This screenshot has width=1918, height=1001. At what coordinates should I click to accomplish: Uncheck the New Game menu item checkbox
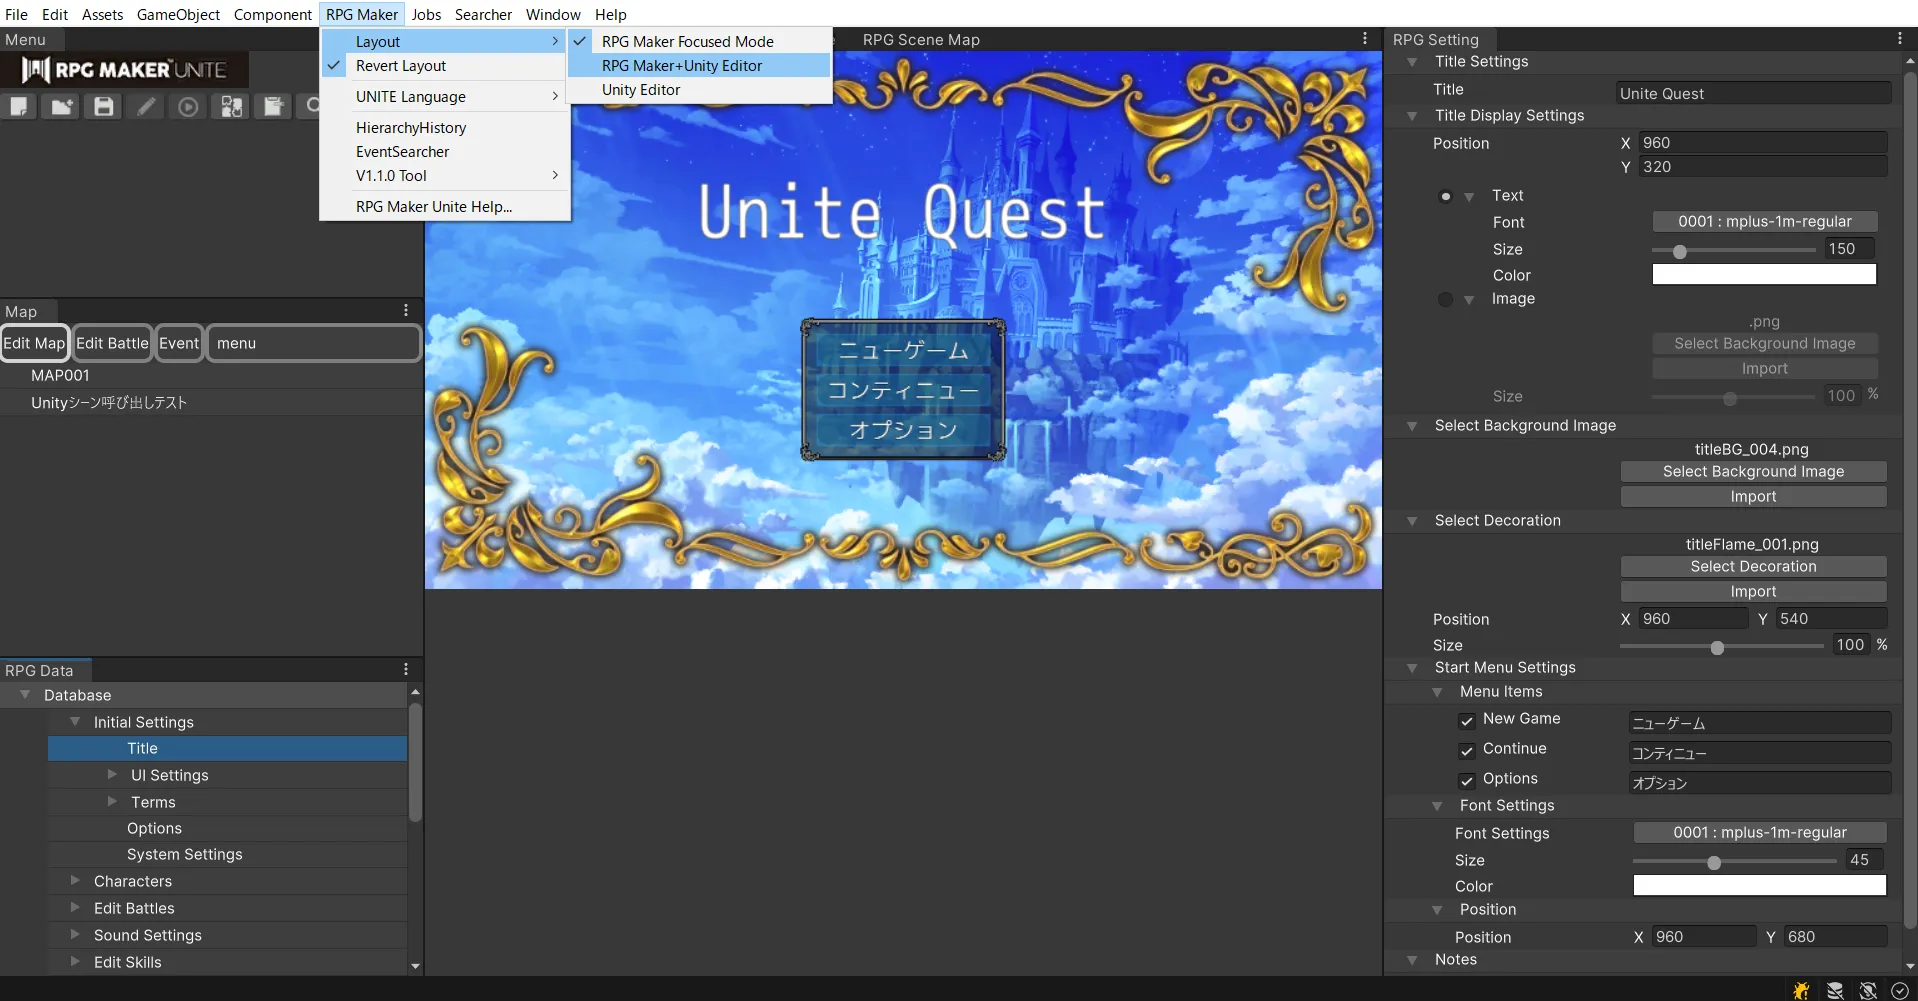pyautogui.click(x=1467, y=720)
